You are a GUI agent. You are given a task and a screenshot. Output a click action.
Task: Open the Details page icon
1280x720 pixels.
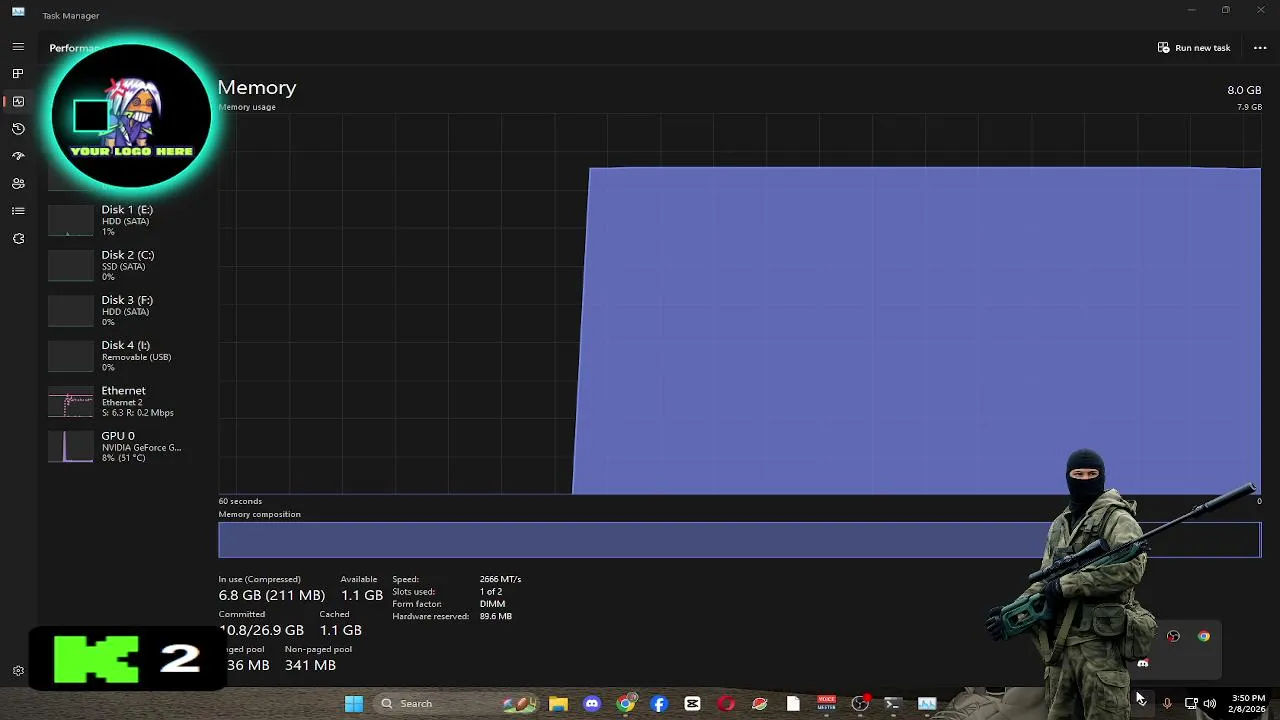(x=18, y=211)
